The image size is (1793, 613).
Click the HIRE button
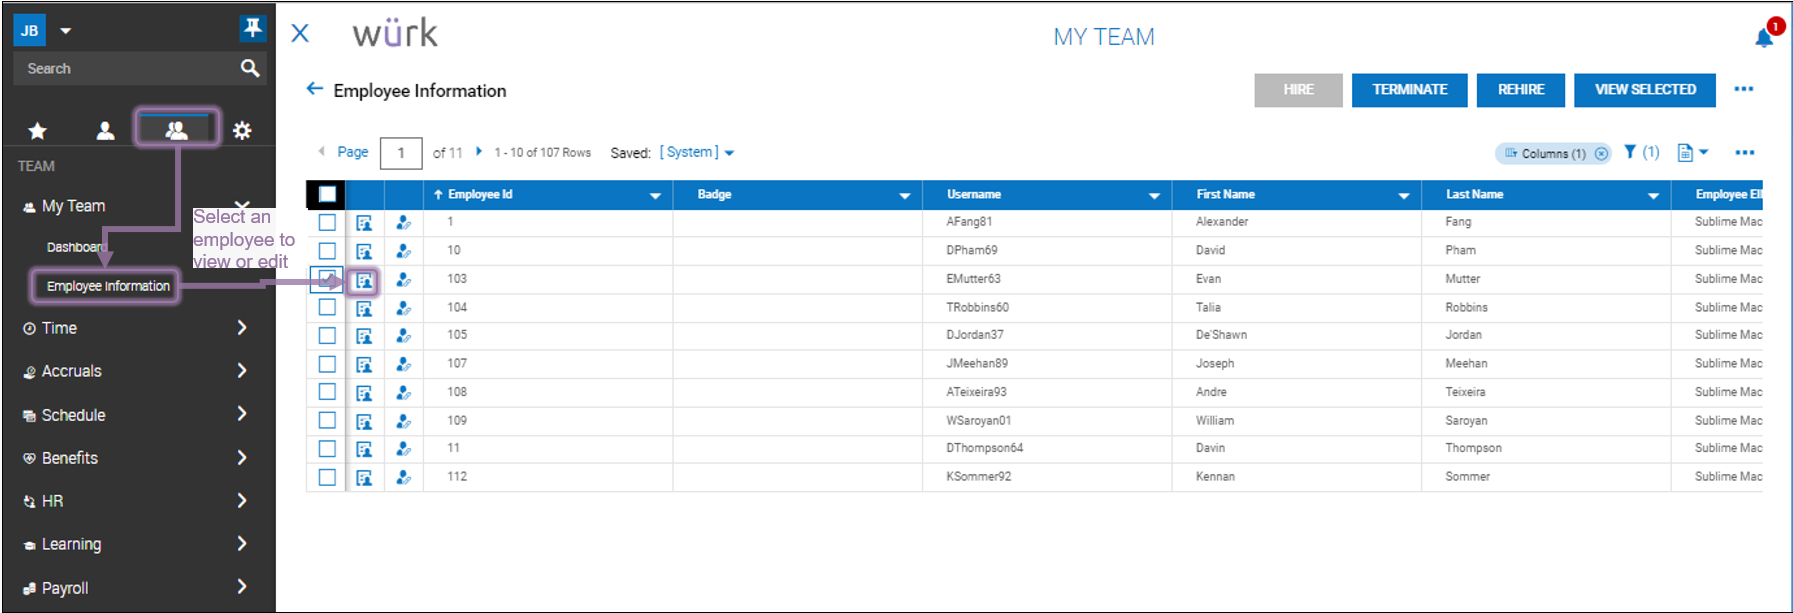point(1298,90)
